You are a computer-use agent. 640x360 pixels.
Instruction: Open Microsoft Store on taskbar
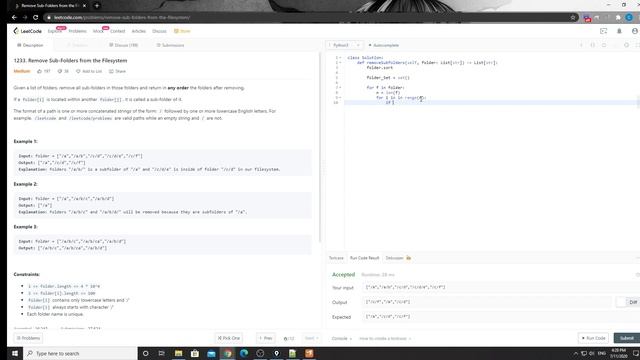[195, 353]
